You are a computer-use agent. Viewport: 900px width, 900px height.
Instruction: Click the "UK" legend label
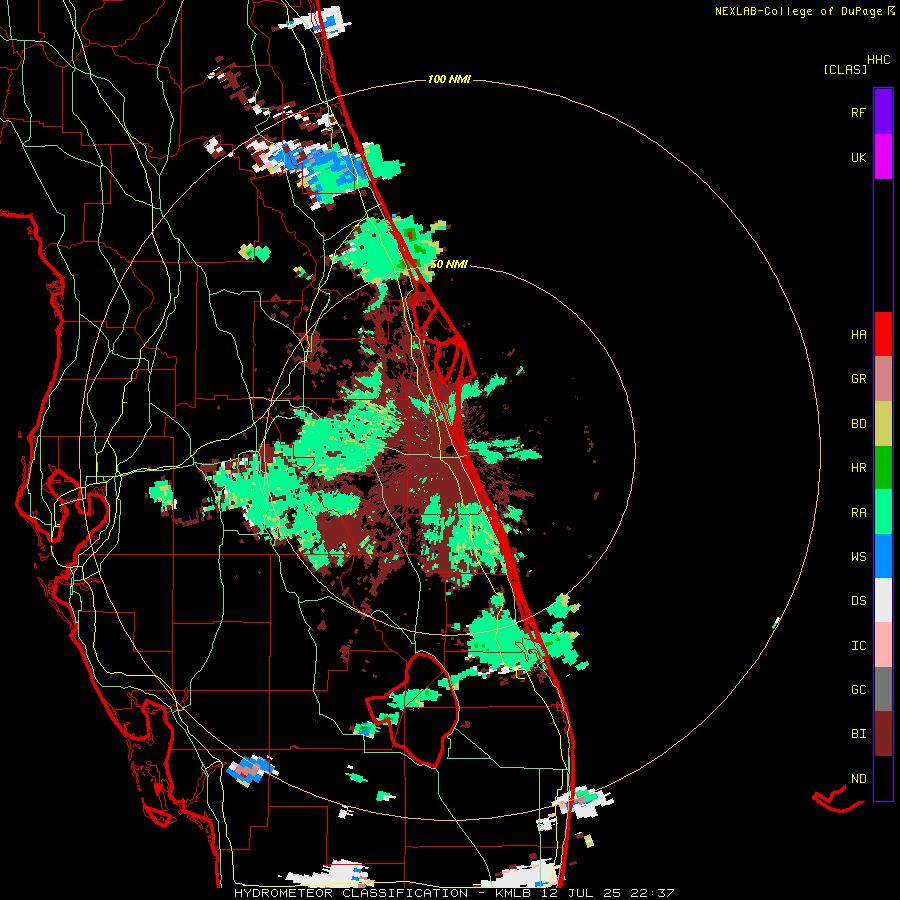(x=858, y=157)
